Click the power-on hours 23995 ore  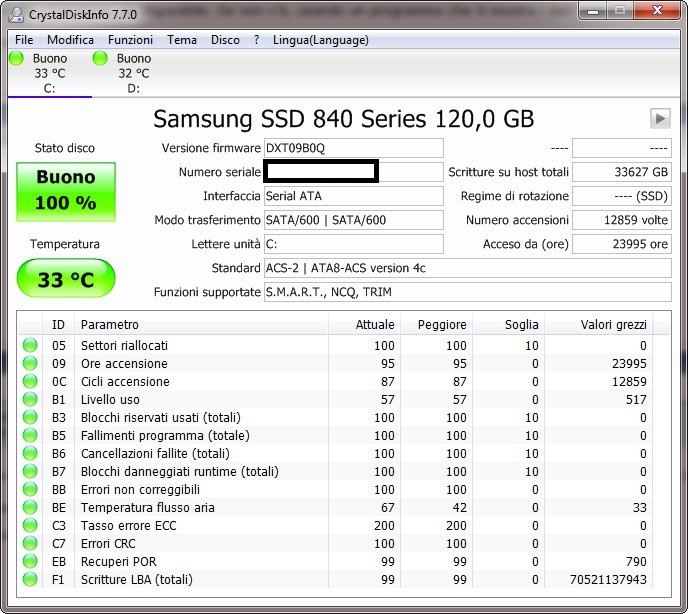pyautogui.click(x=622, y=244)
